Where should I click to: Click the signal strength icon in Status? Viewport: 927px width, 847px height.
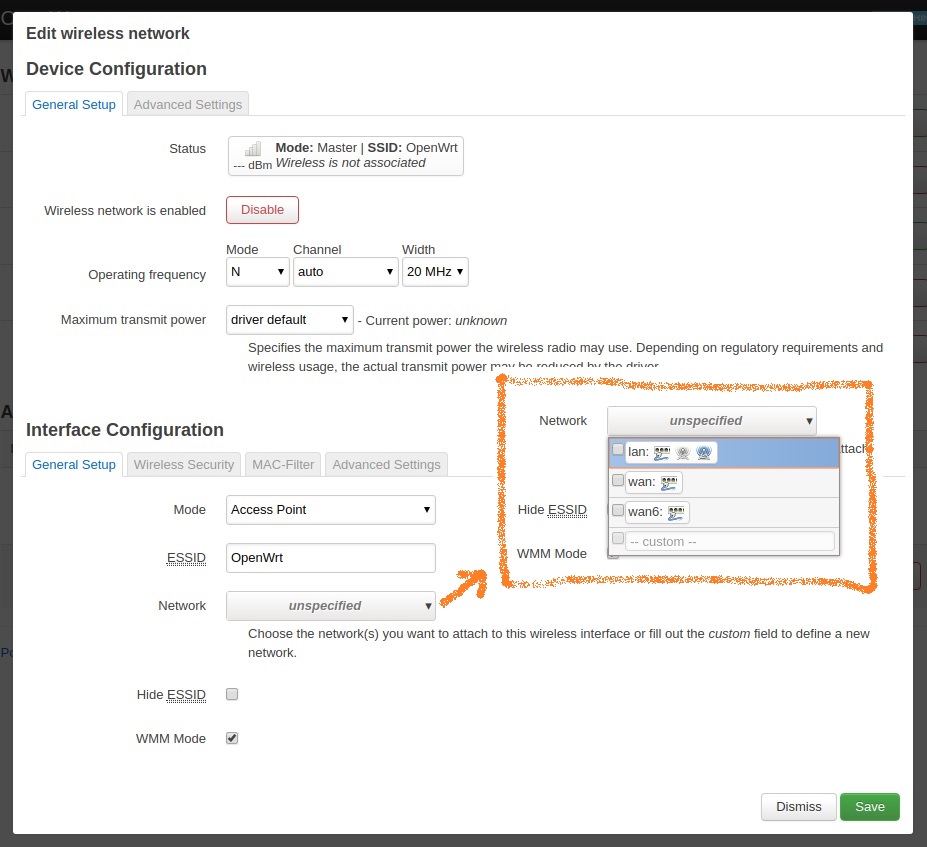point(252,148)
